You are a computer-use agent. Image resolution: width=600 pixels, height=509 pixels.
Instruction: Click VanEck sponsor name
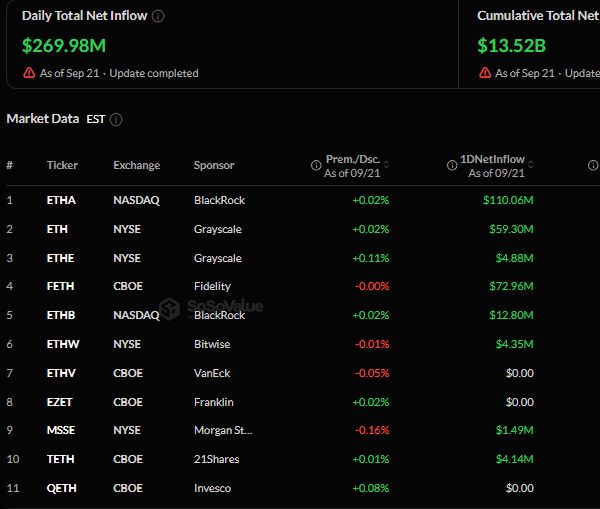click(x=212, y=373)
